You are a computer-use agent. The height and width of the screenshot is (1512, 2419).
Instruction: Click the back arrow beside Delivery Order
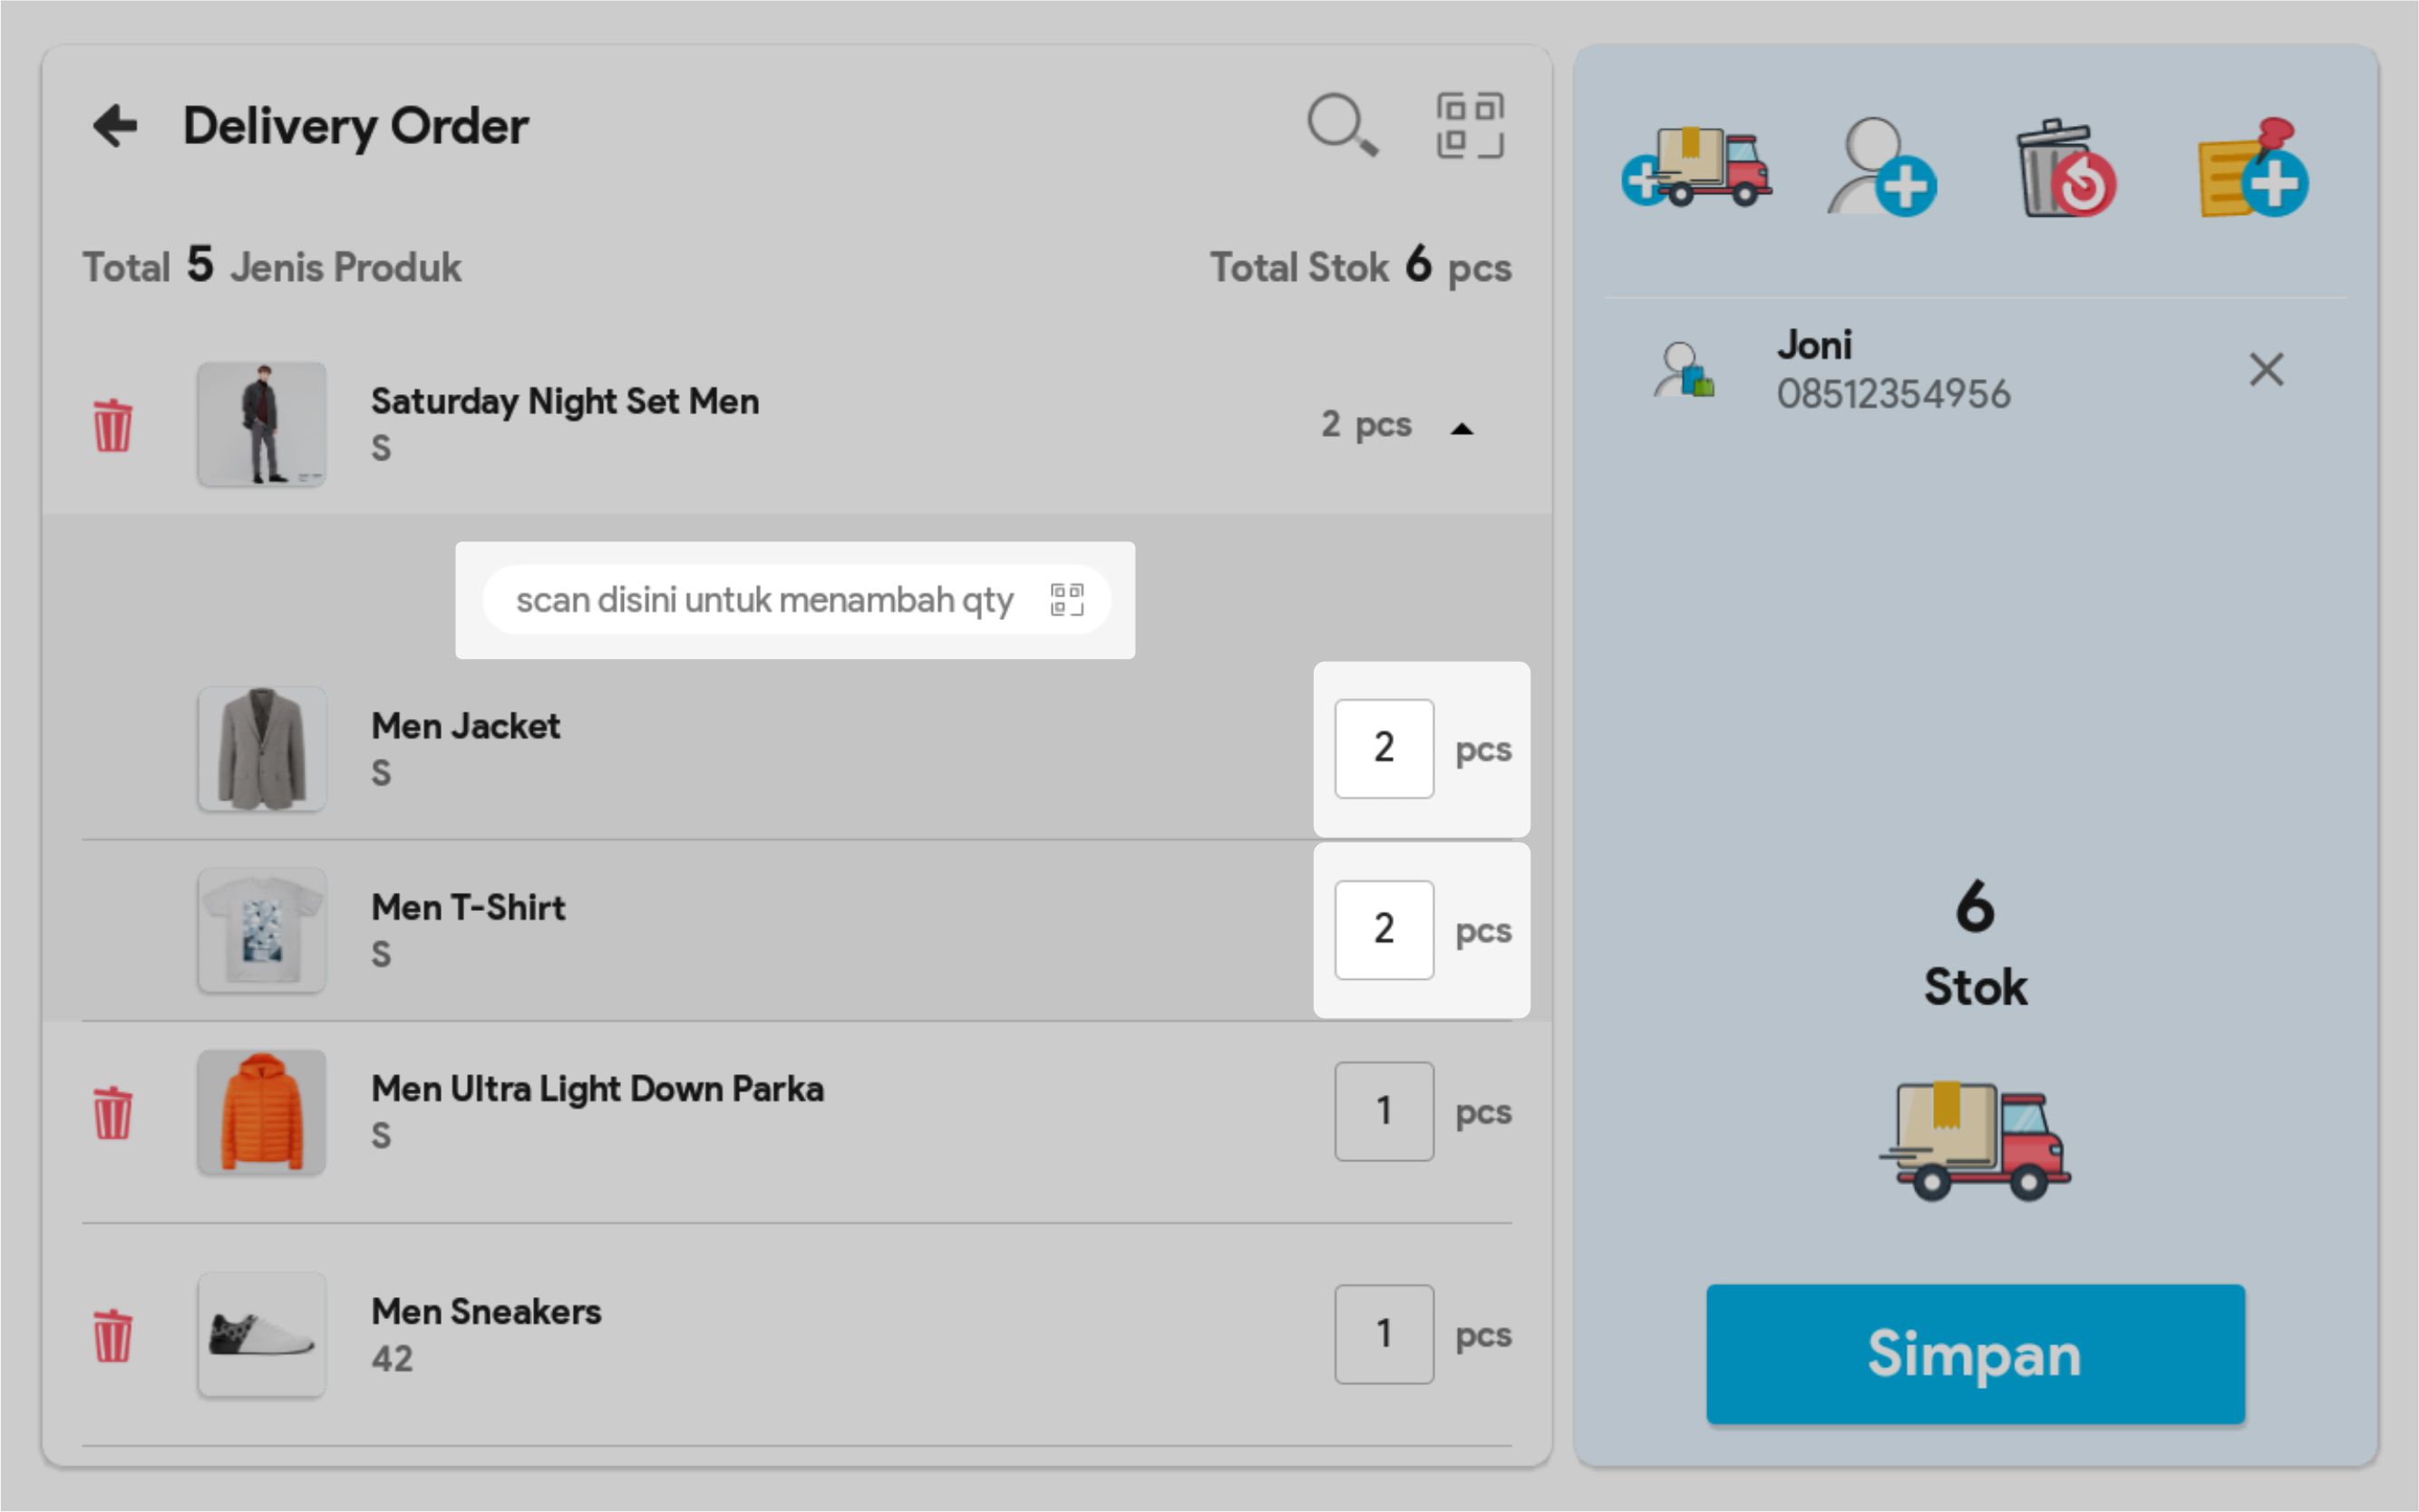pyautogui.click(x=115, y=126)
